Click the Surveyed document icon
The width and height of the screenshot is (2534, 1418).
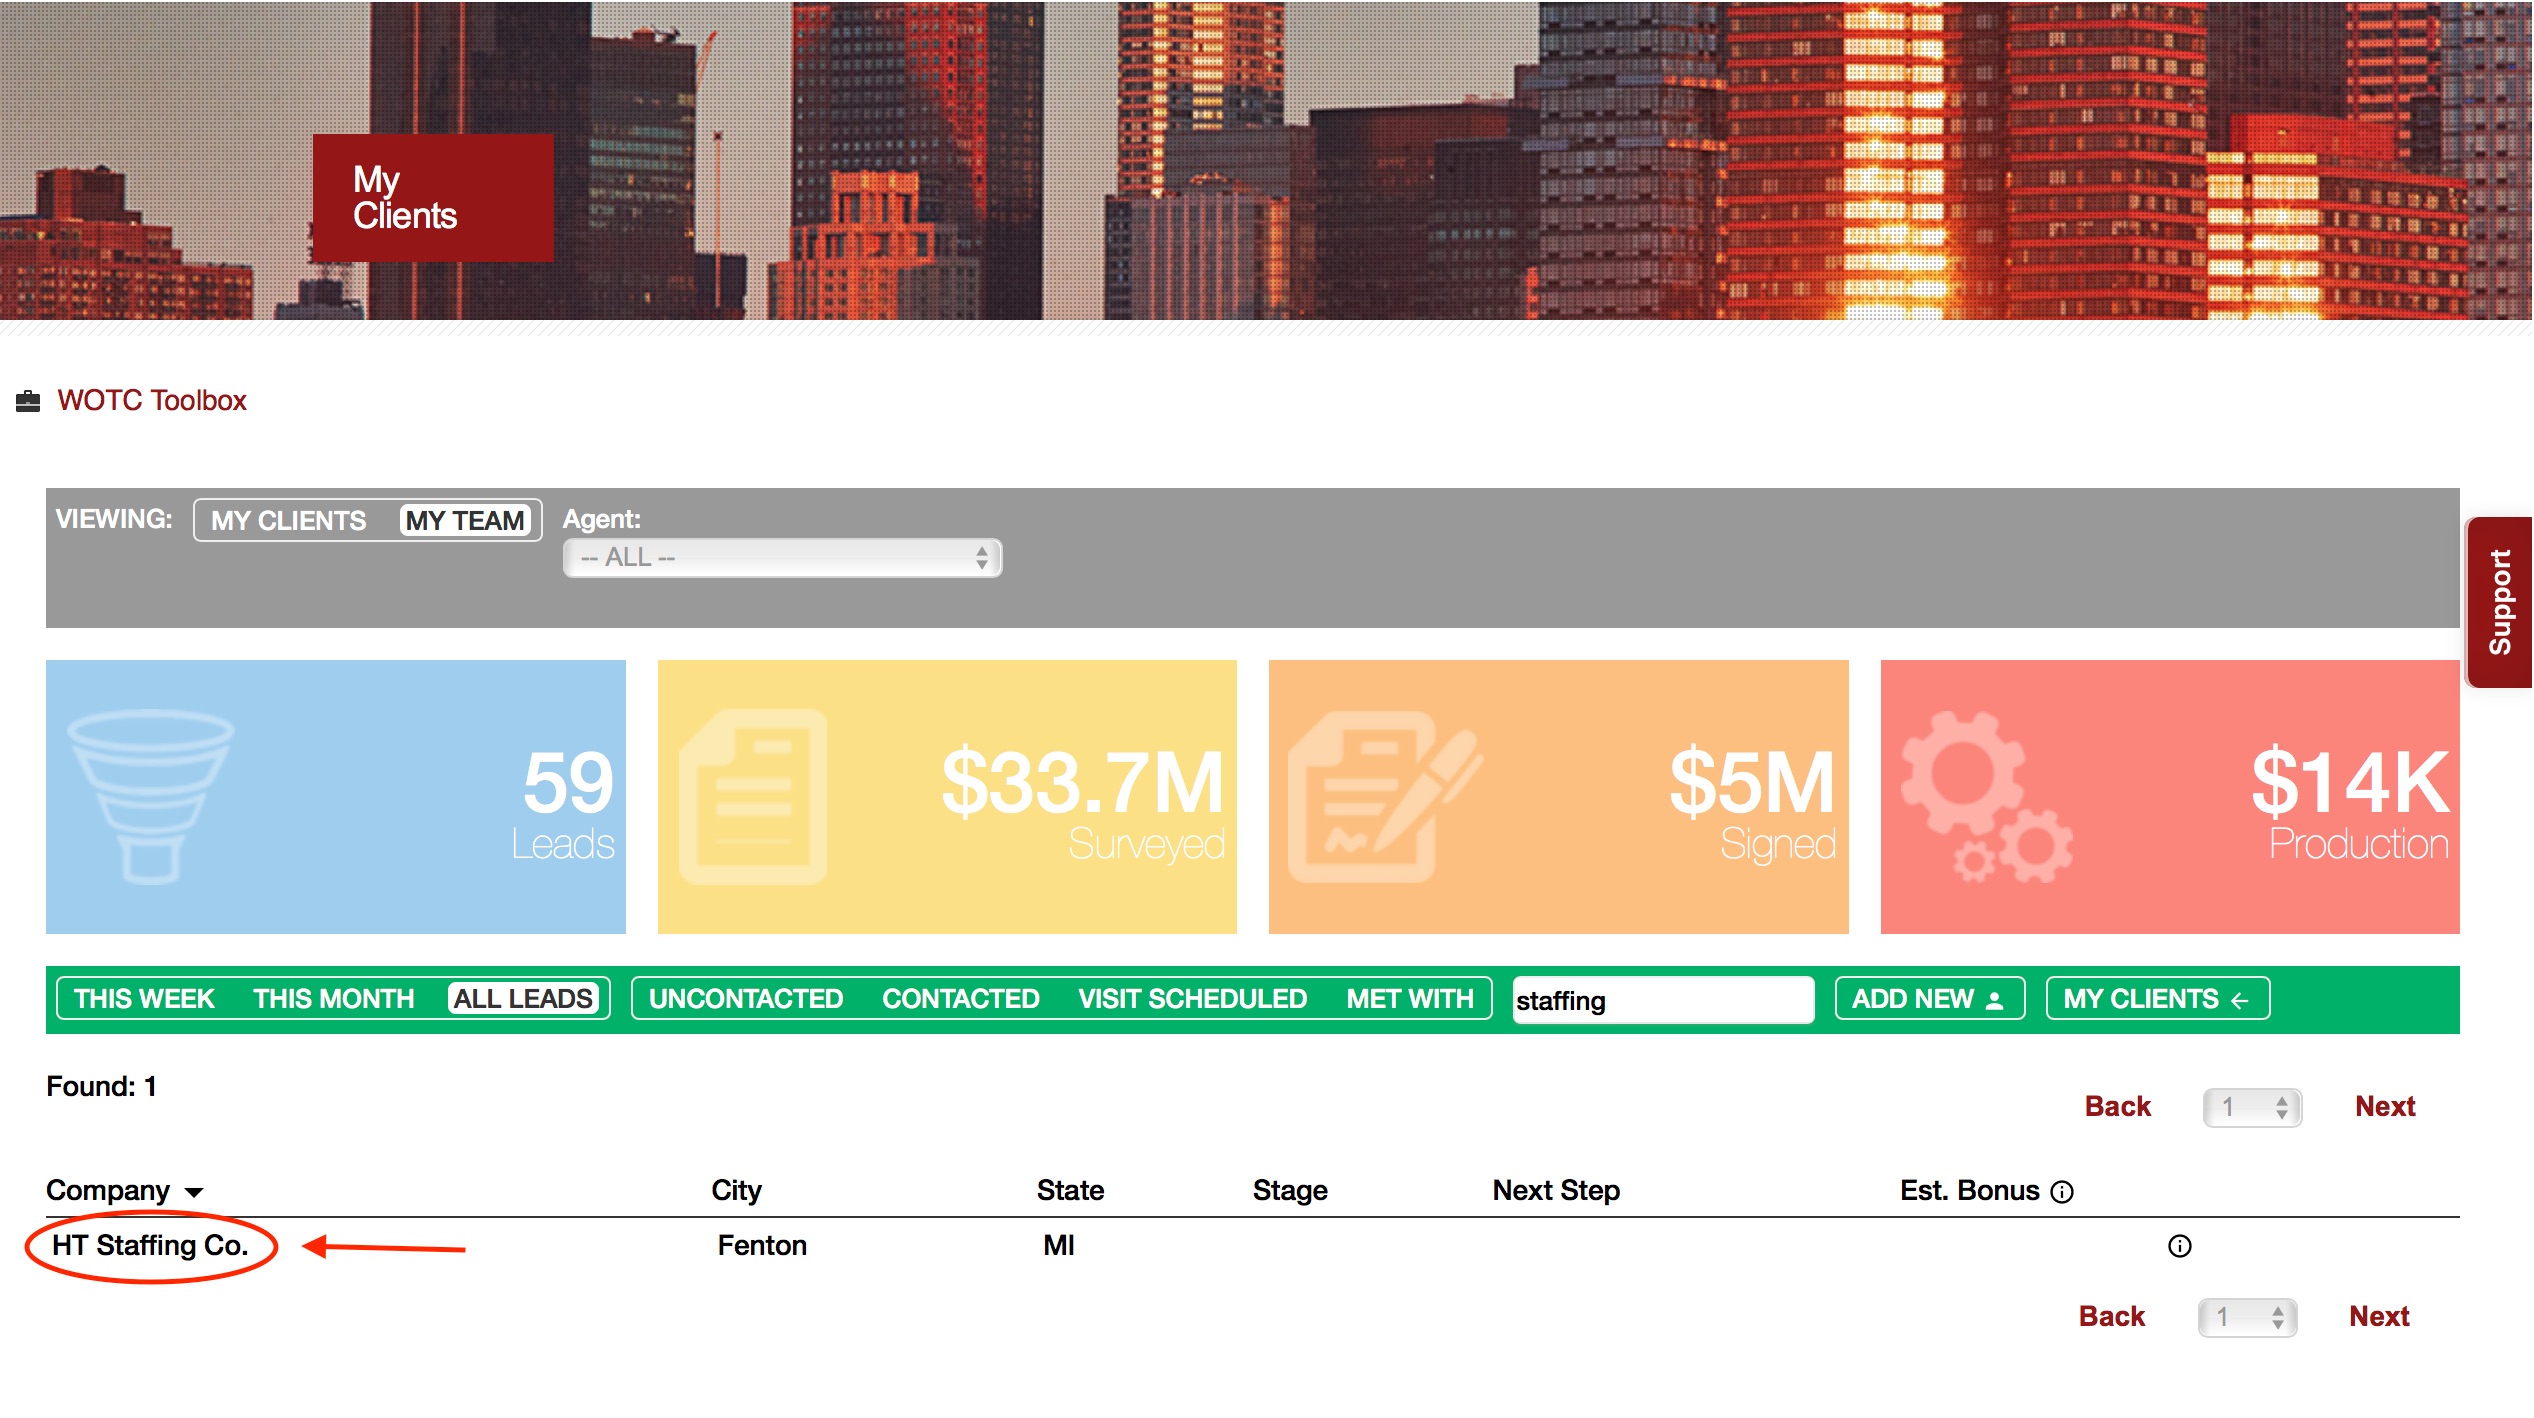tap(752, 796)
